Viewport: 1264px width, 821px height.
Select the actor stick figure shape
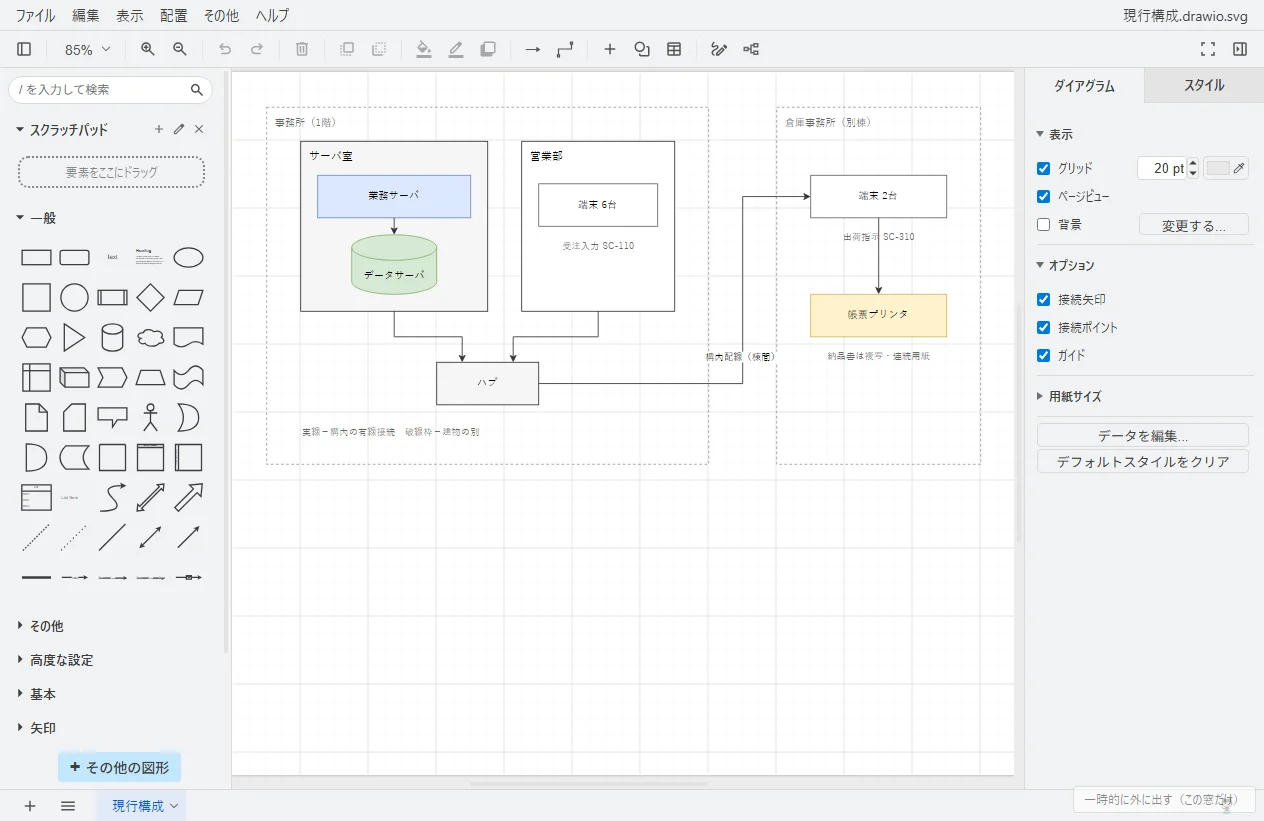click(x=150, y=416)
